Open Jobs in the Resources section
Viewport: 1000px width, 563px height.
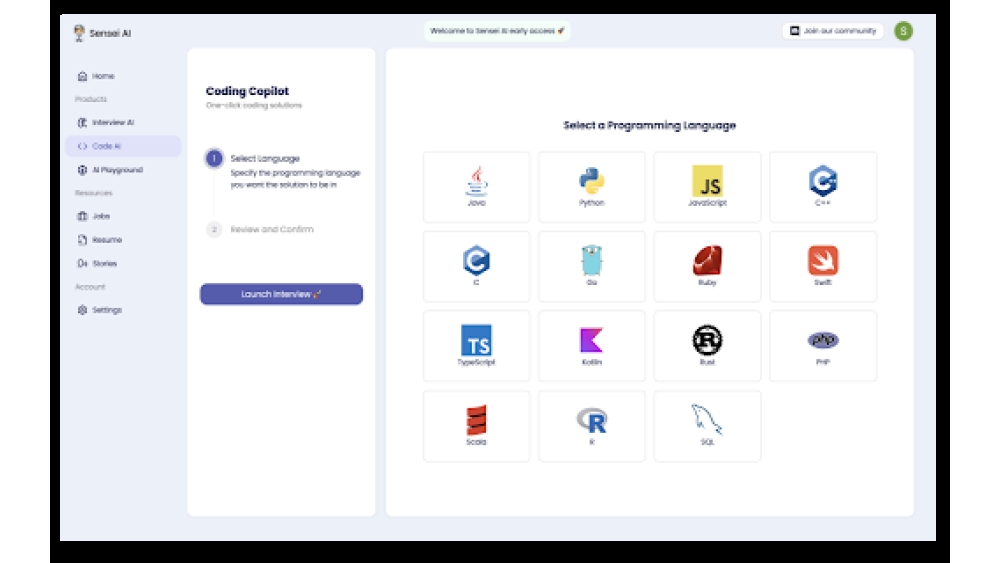(x=123, y=216)
